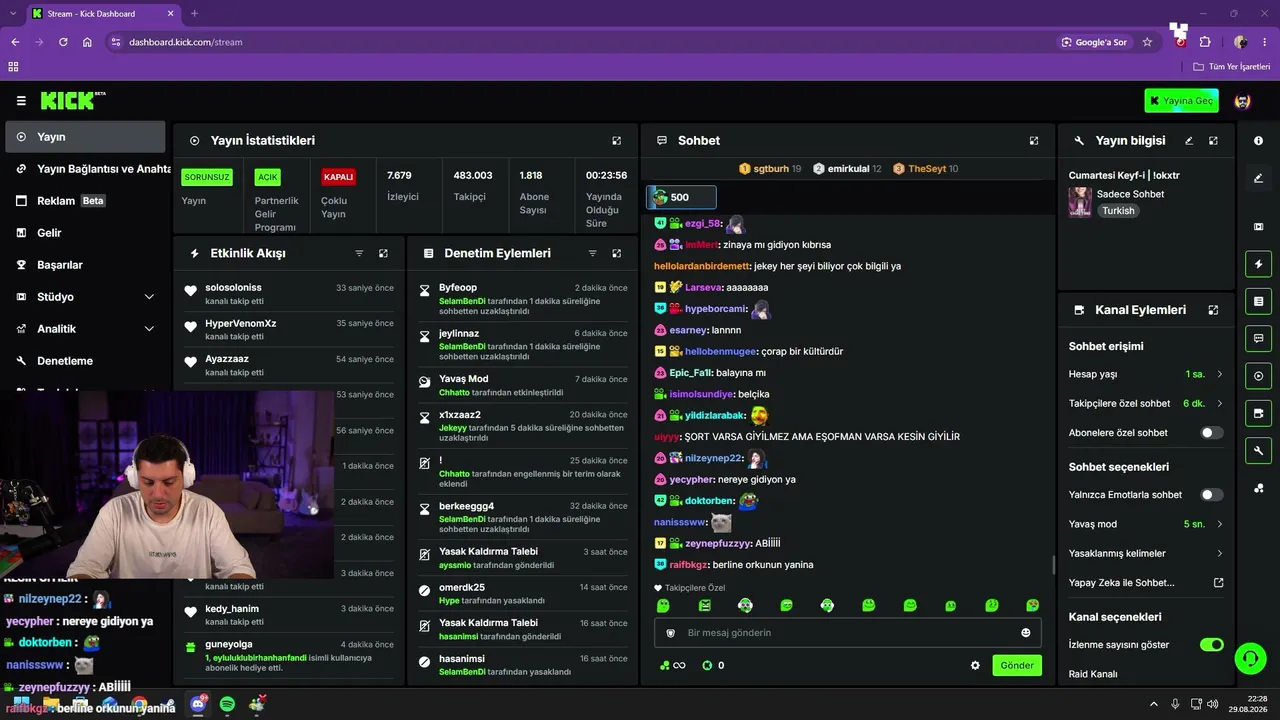Click the guneyolga subscription gift event
This screenshot has width=1280, height=720.
(290, 657)
